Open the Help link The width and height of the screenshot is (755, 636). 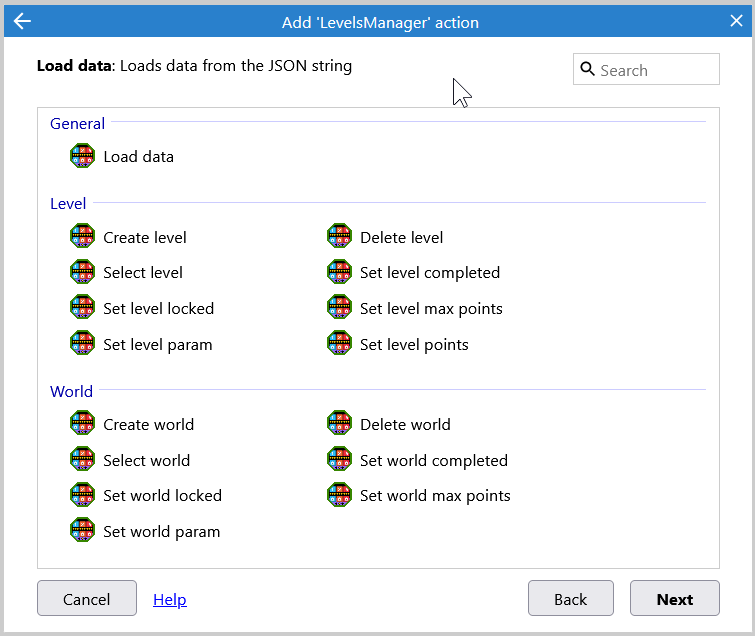pos(169,599)
